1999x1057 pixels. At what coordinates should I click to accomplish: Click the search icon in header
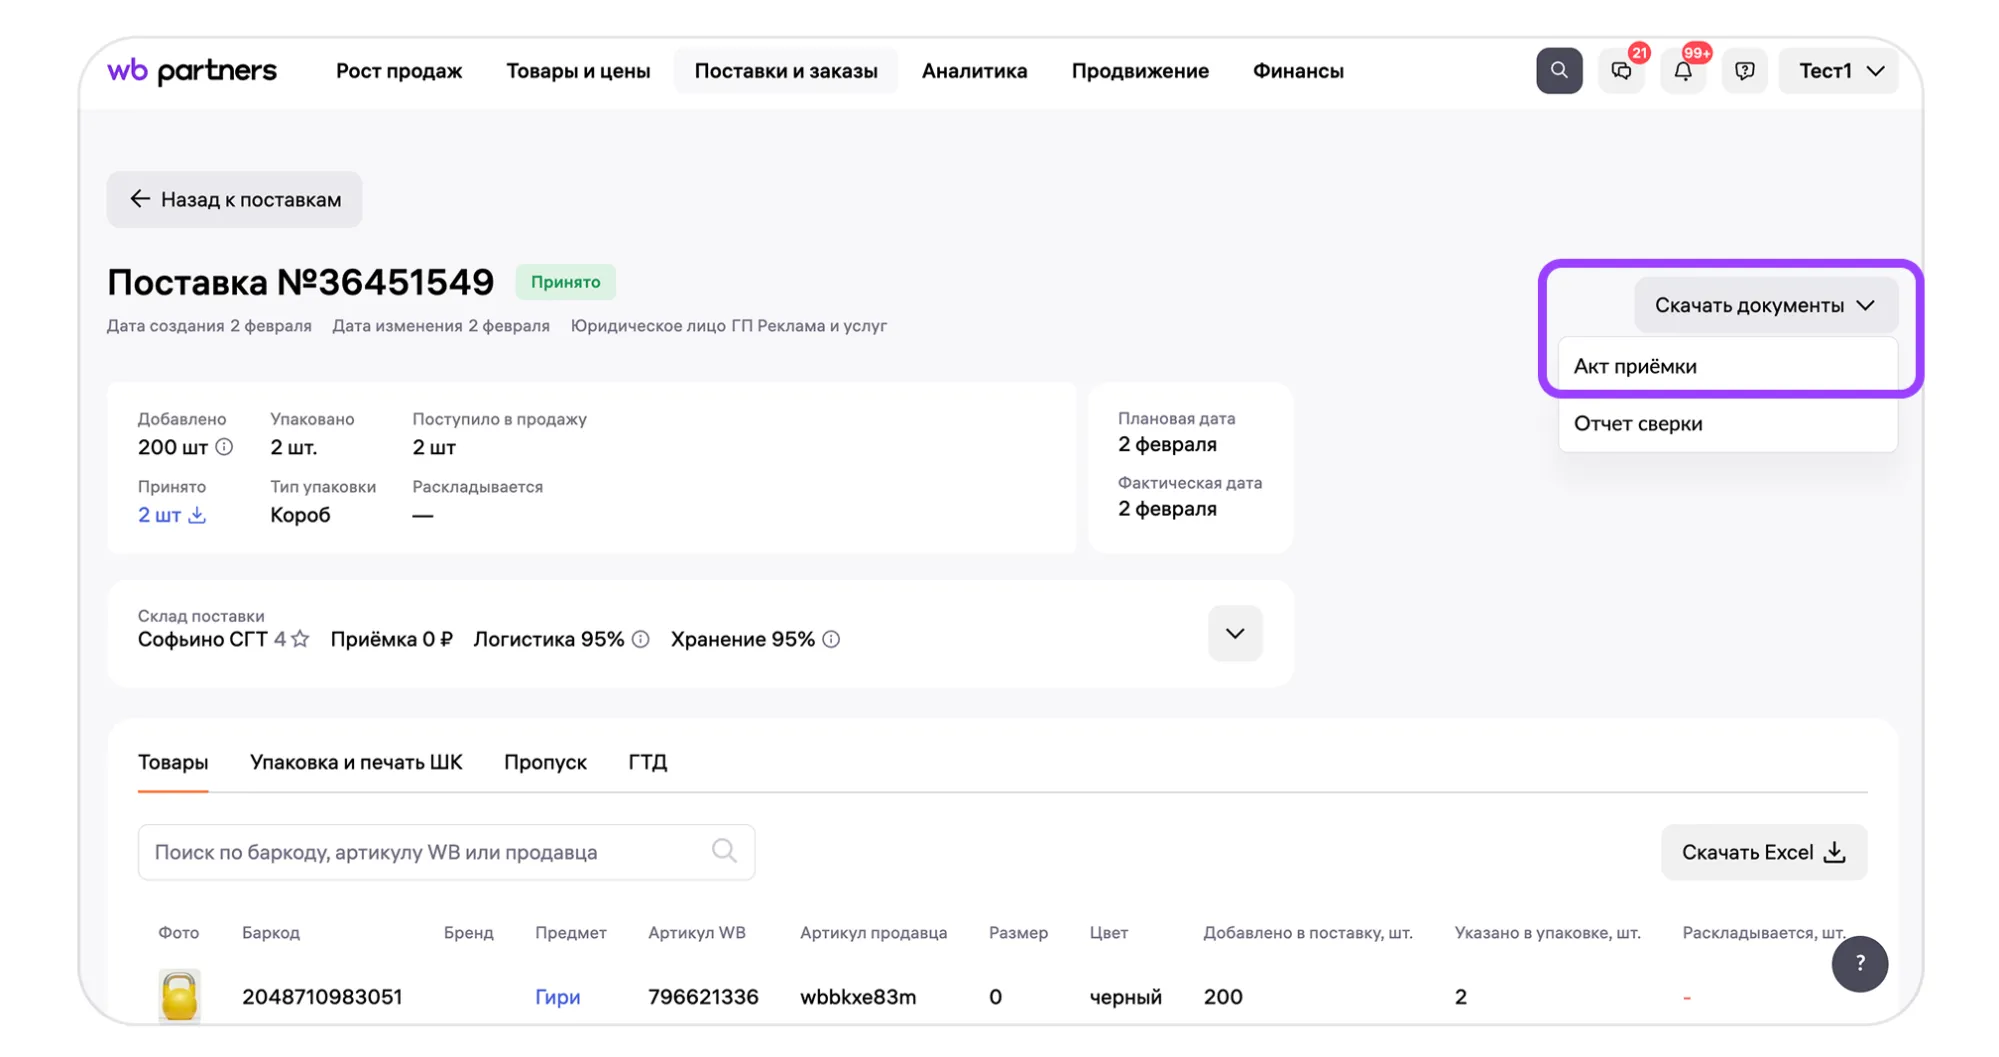1558,71
